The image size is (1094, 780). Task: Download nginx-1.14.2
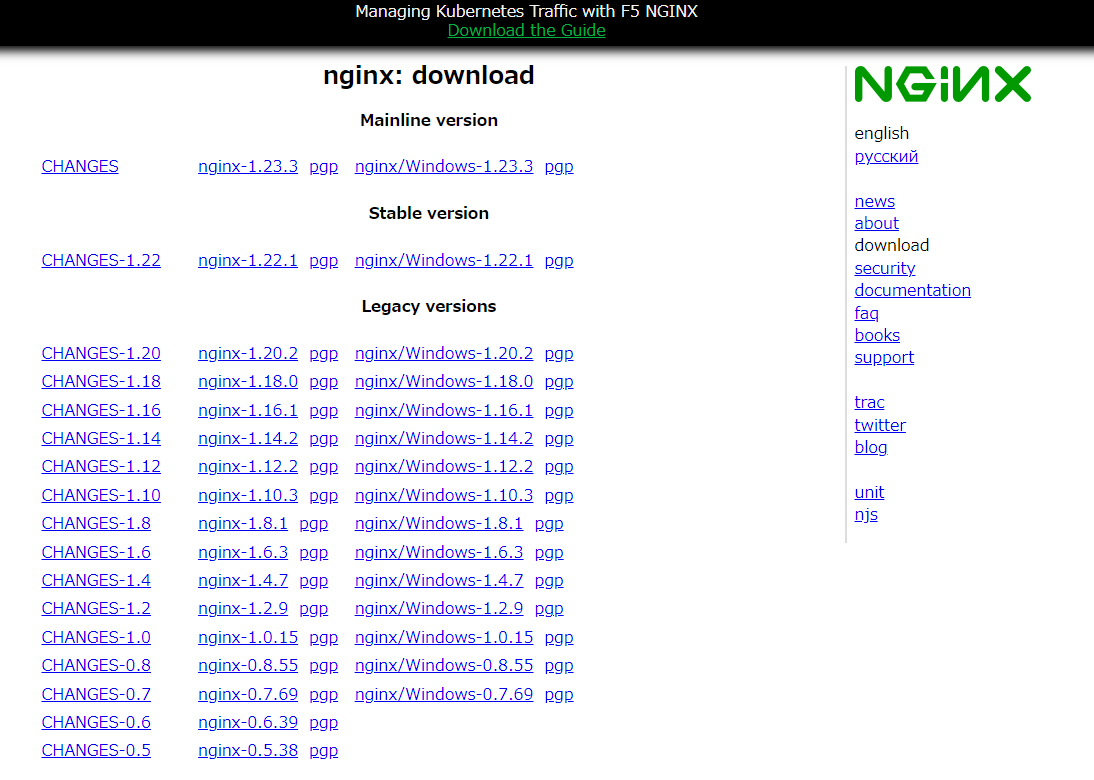[248, 438]
